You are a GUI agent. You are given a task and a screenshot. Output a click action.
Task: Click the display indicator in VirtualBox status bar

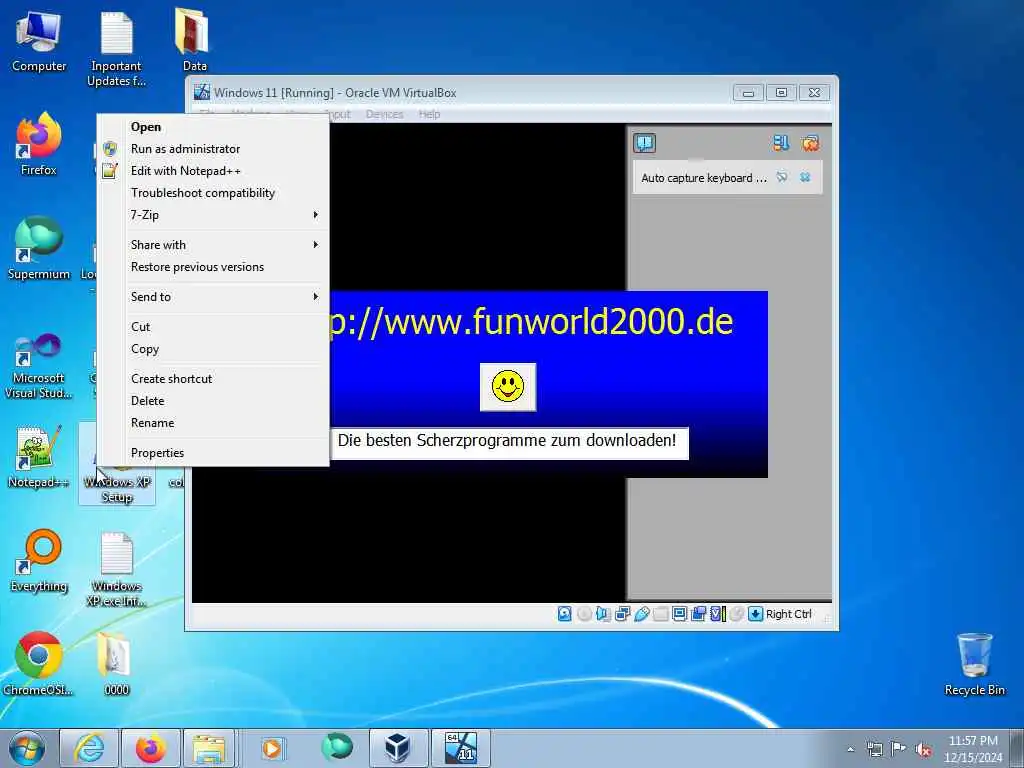[x=679, y=614]
